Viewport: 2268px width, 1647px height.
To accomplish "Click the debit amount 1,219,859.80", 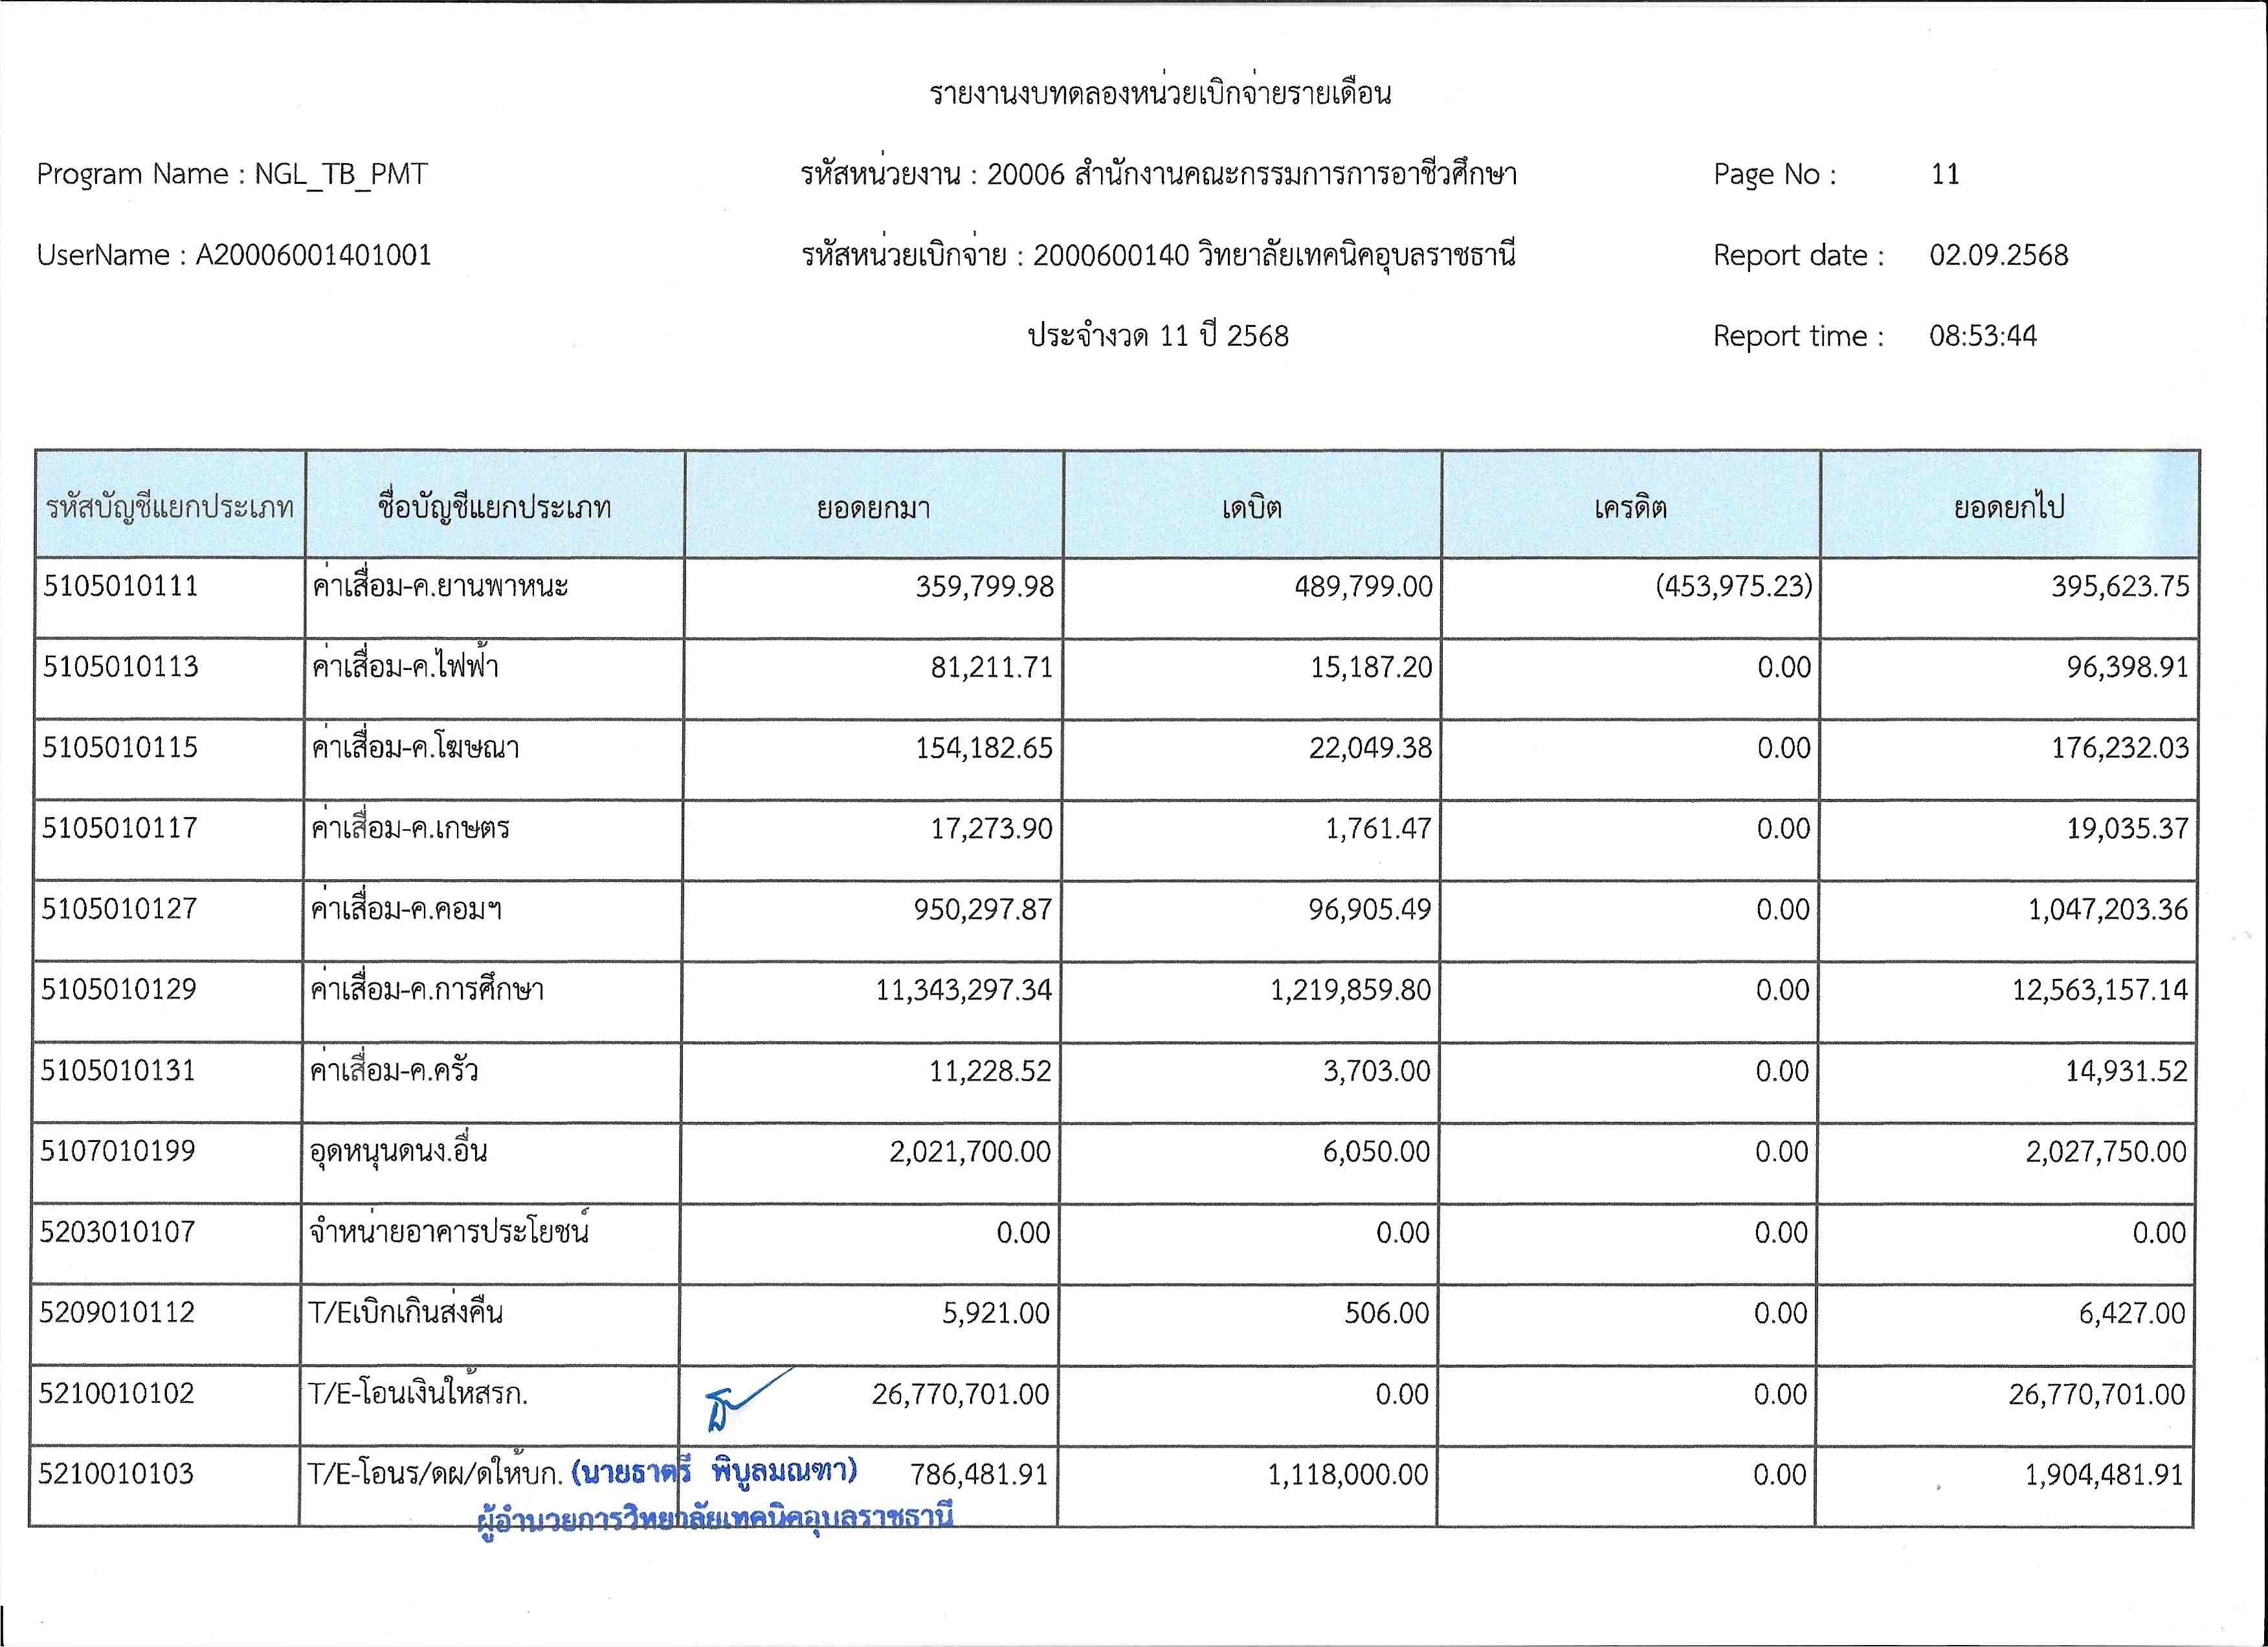I will [1350, 990].
